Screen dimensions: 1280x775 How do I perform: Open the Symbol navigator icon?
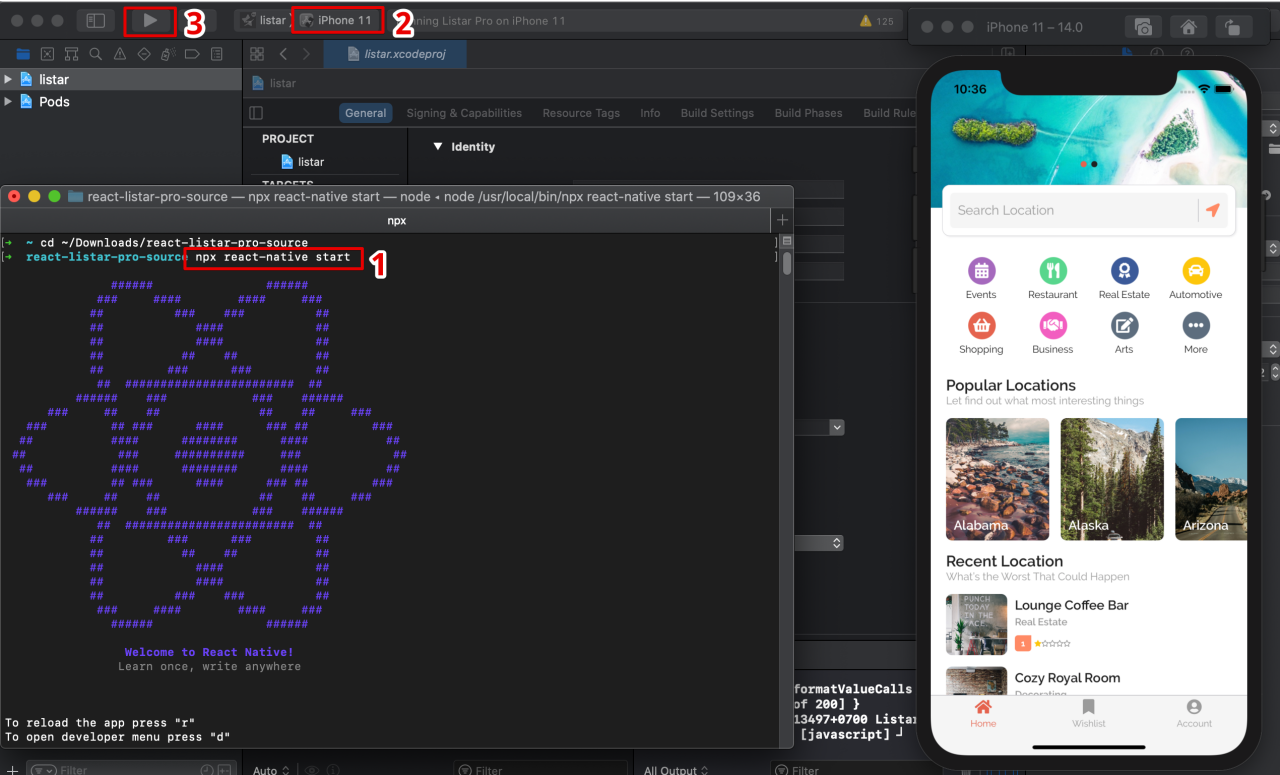click(71, 54)
